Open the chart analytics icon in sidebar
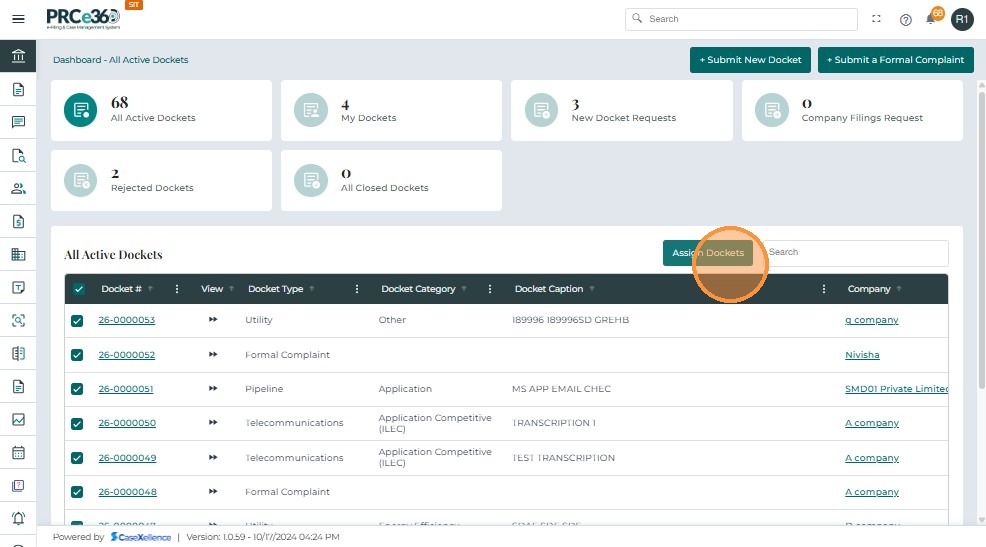Screen dimensions: 986x547 point(18,420)
